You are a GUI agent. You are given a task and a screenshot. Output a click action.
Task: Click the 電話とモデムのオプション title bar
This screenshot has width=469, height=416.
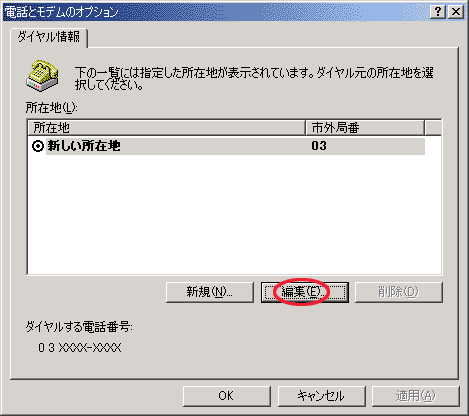pyautogui.click(x=217, y=12)
